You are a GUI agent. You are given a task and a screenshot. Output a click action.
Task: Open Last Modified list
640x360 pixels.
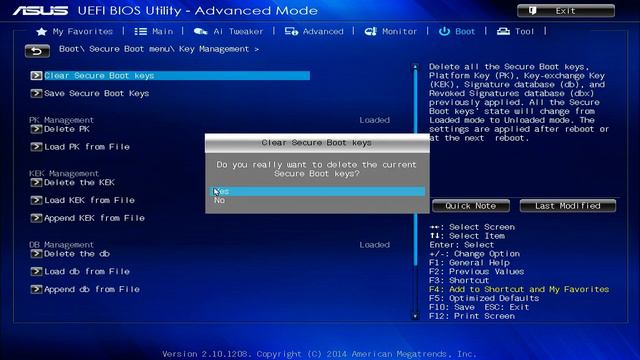[568, 206]
